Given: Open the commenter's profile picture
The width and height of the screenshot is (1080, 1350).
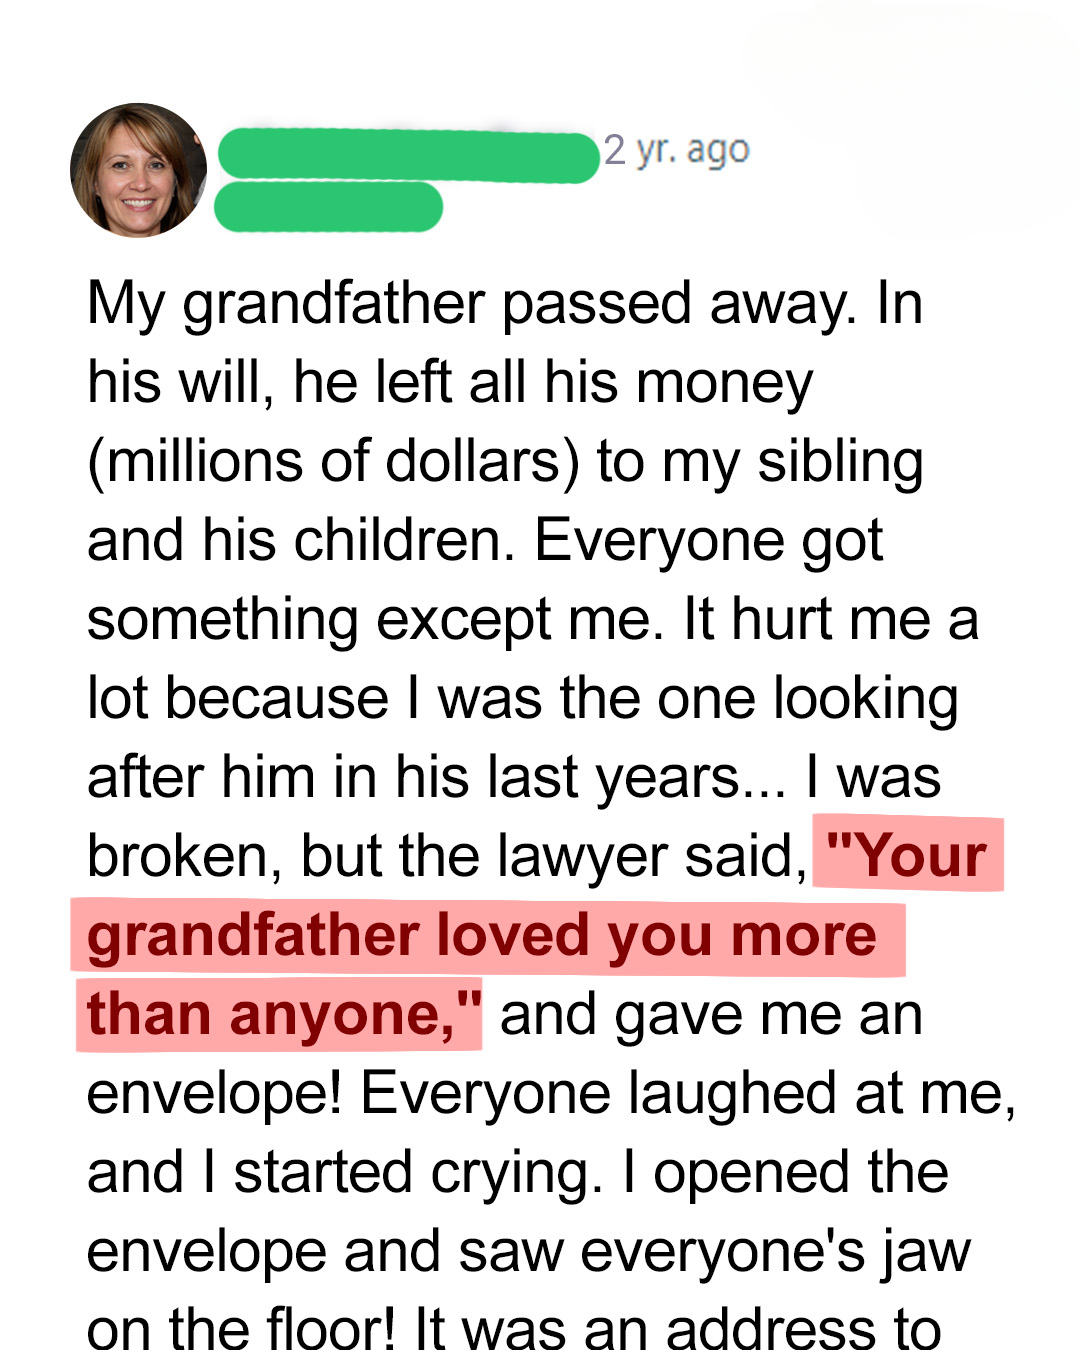Looking at the screenshot, I should coord(138,170).
